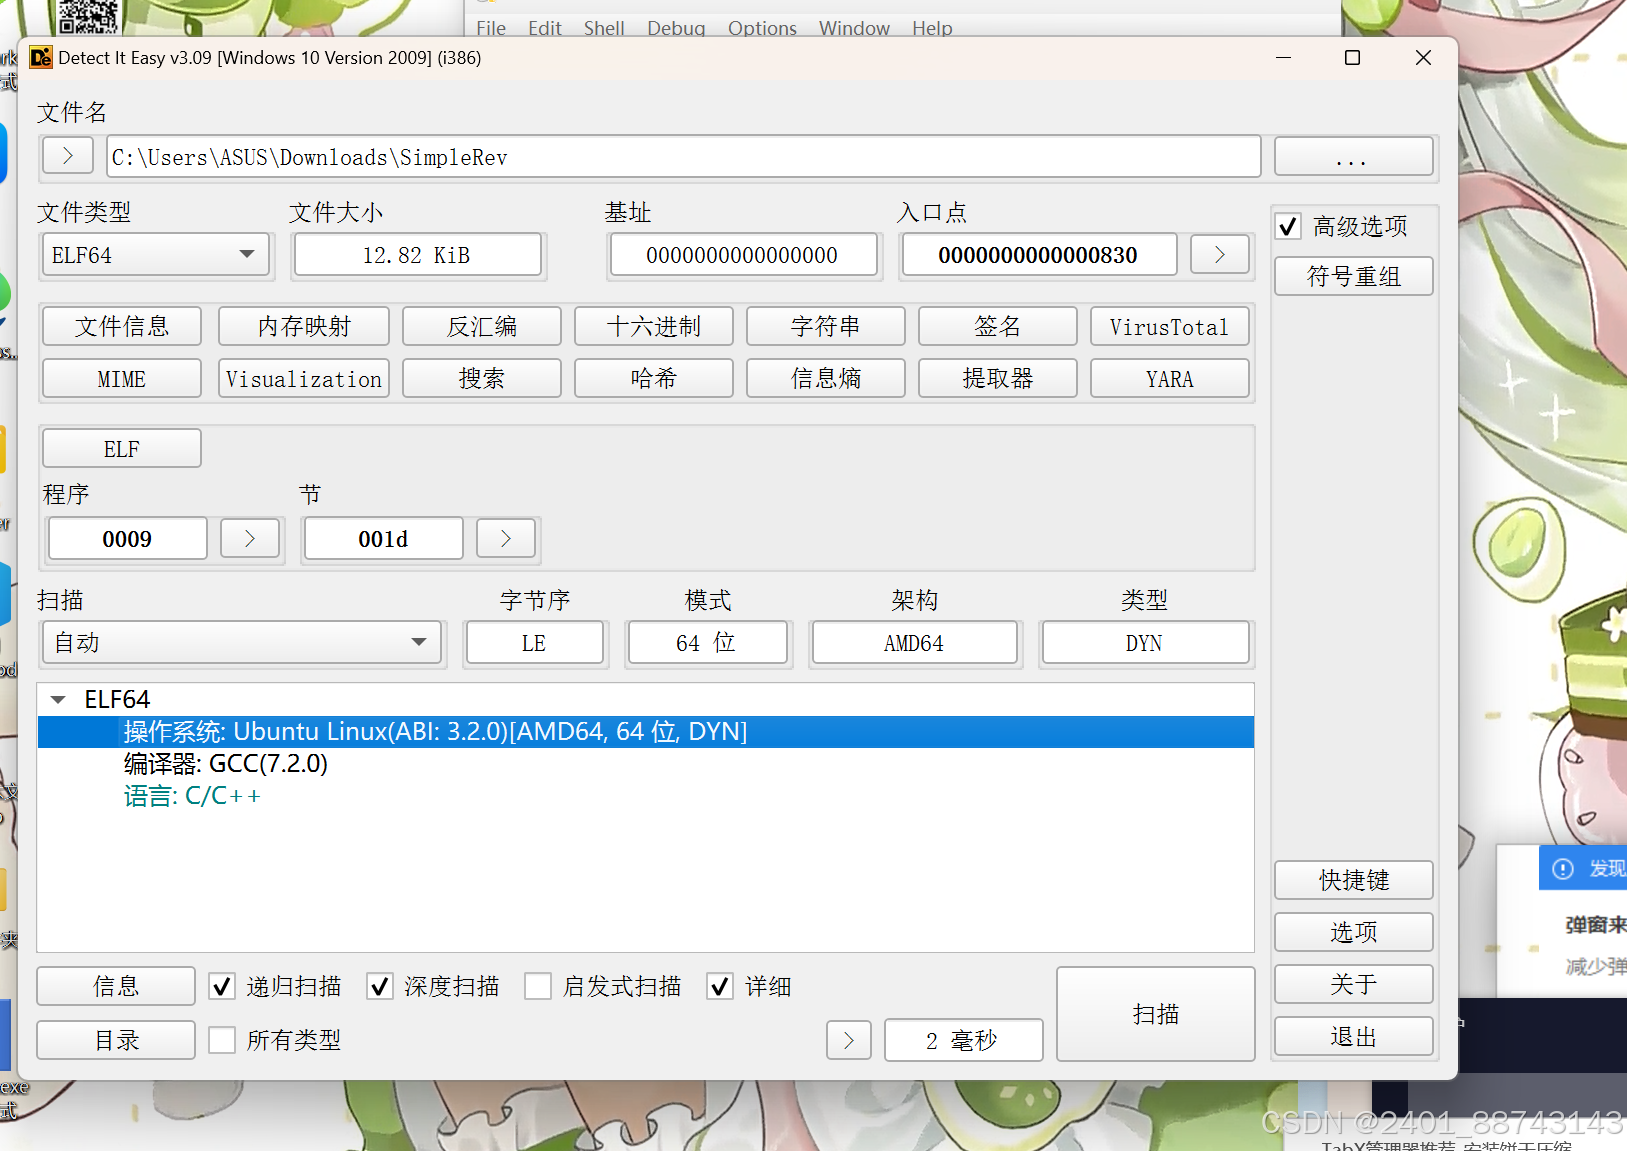
Task: Click the 关于 about button
Action: 1354,984
